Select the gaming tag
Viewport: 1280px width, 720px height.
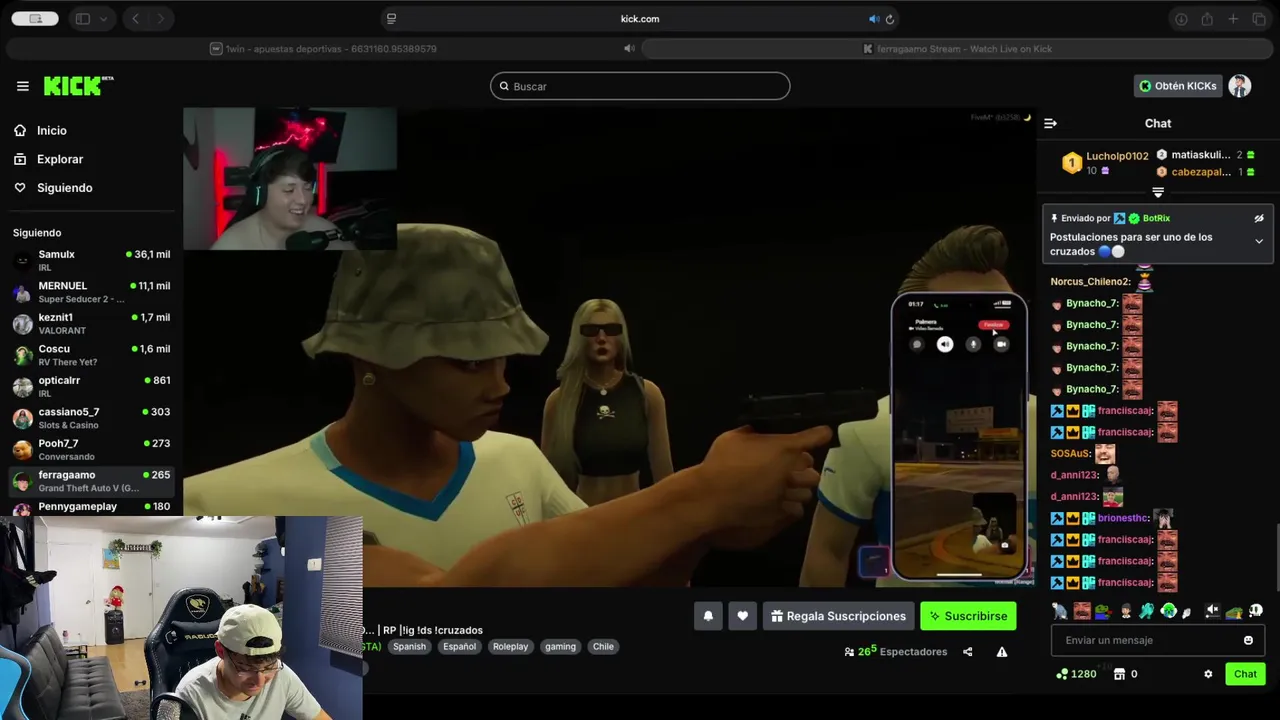pyautogui.click(x=560, y=647)
